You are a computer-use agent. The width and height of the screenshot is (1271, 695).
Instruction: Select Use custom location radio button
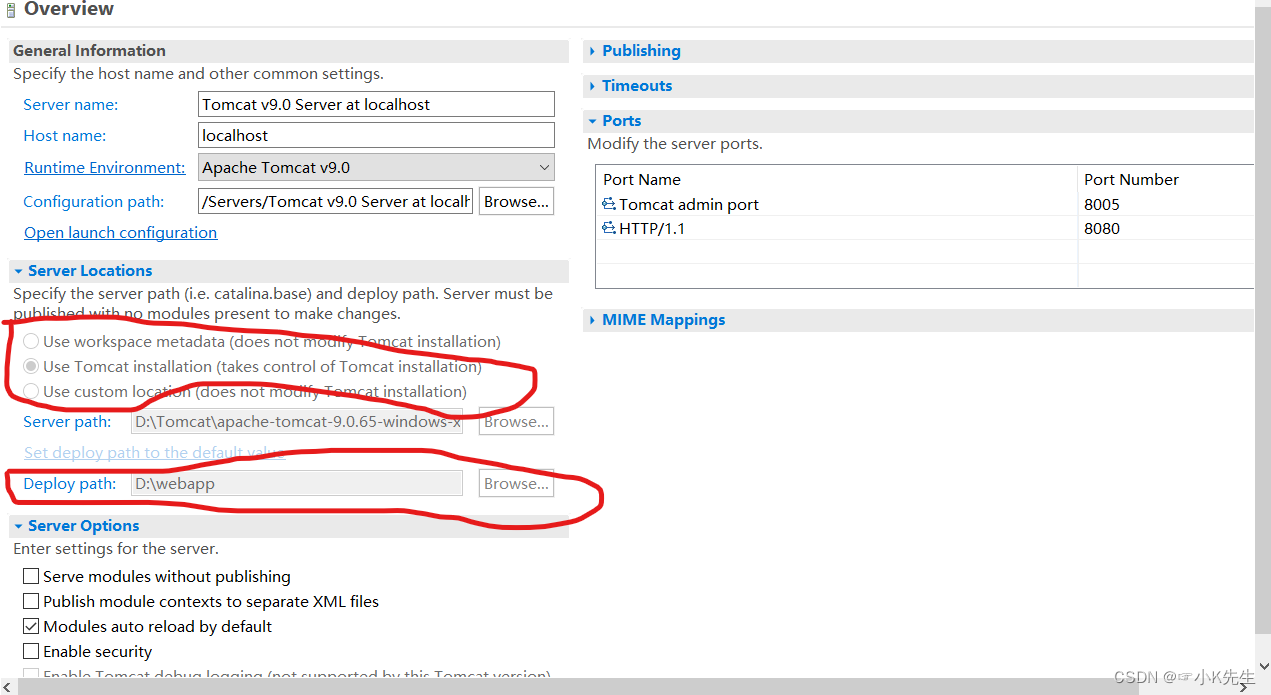point(31,391)
